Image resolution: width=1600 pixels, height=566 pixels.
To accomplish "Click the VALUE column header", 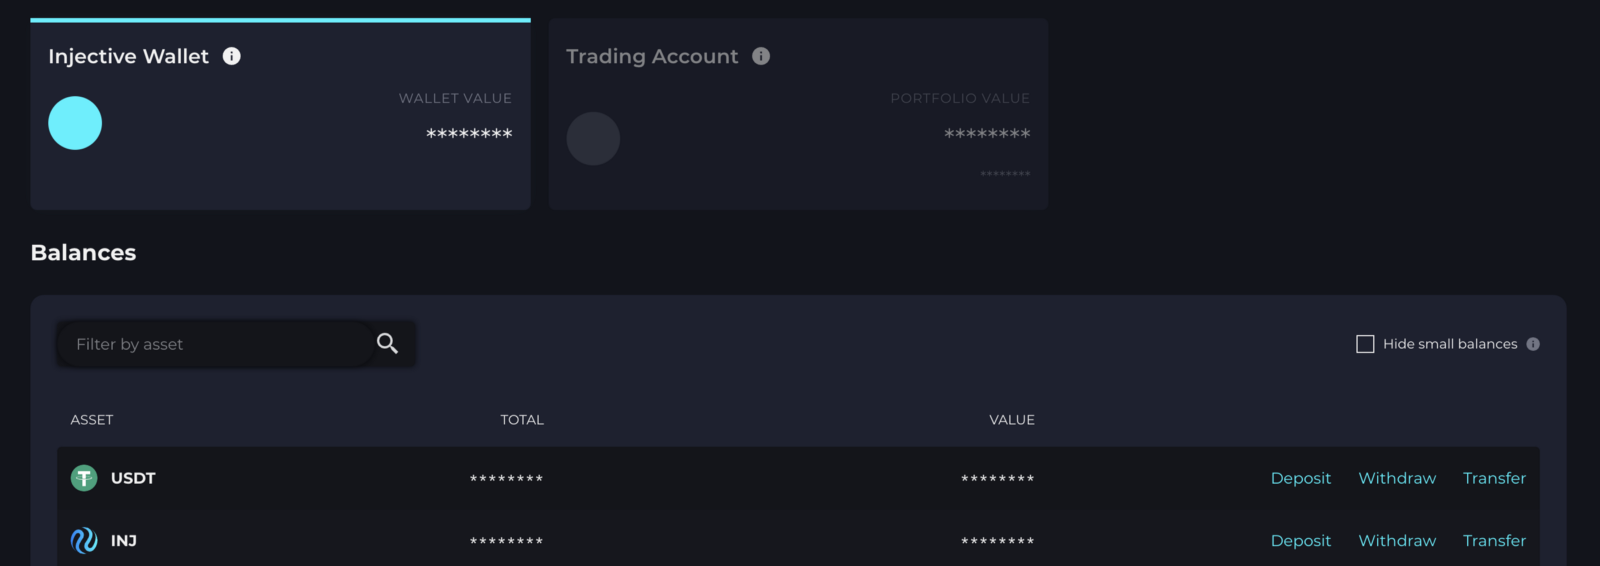I will point(1012,420).
